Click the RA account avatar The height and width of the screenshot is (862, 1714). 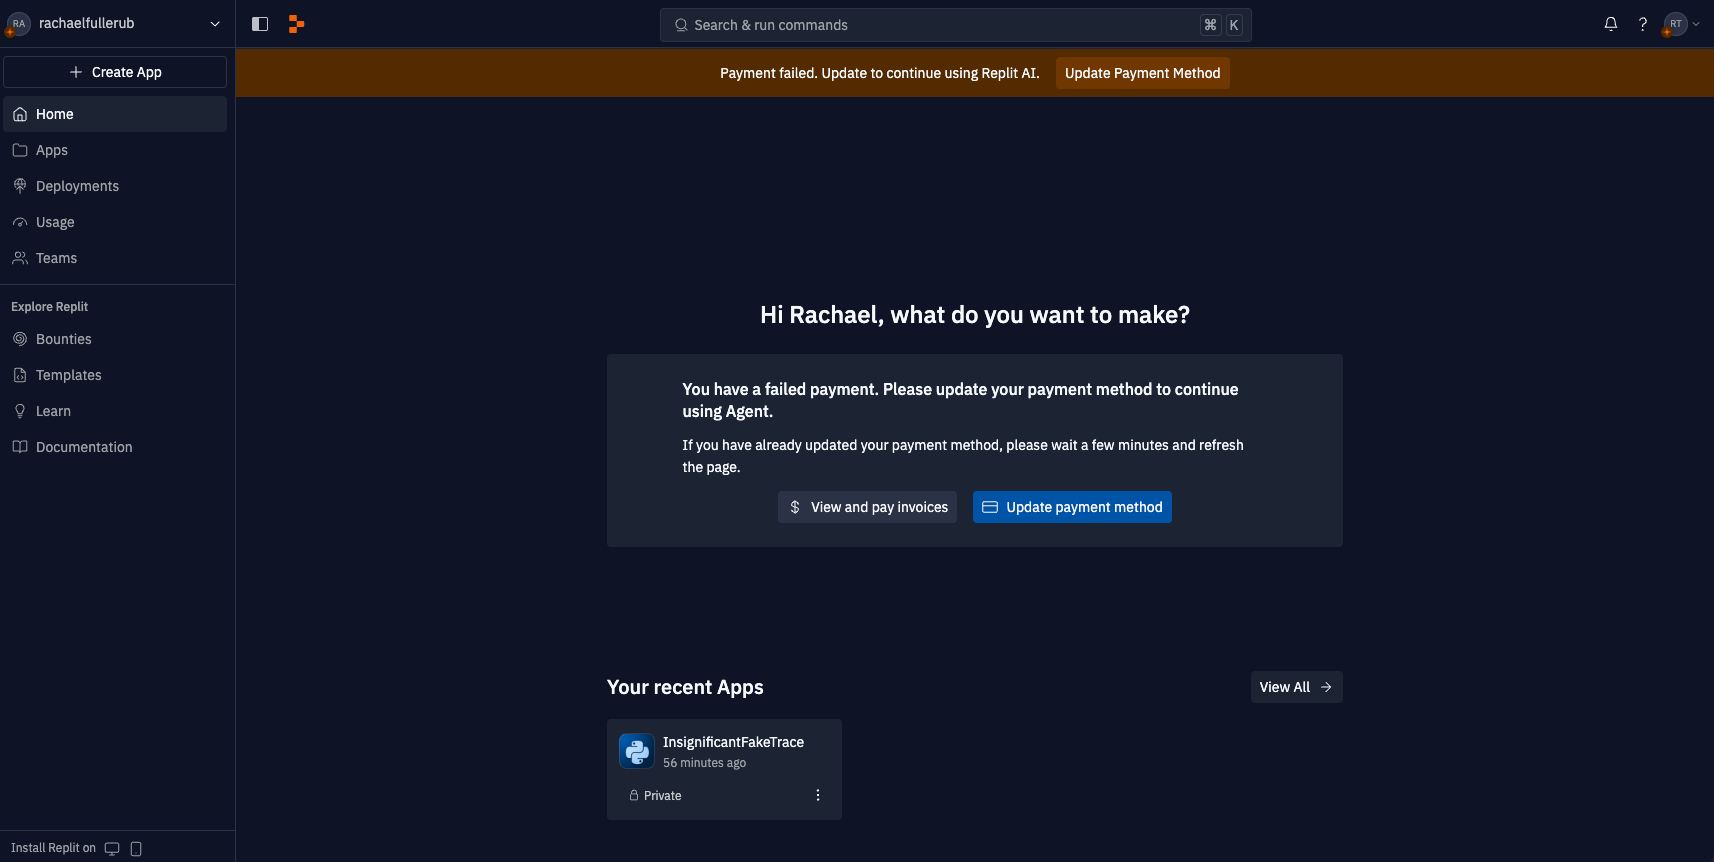click(x=18, y=24)
